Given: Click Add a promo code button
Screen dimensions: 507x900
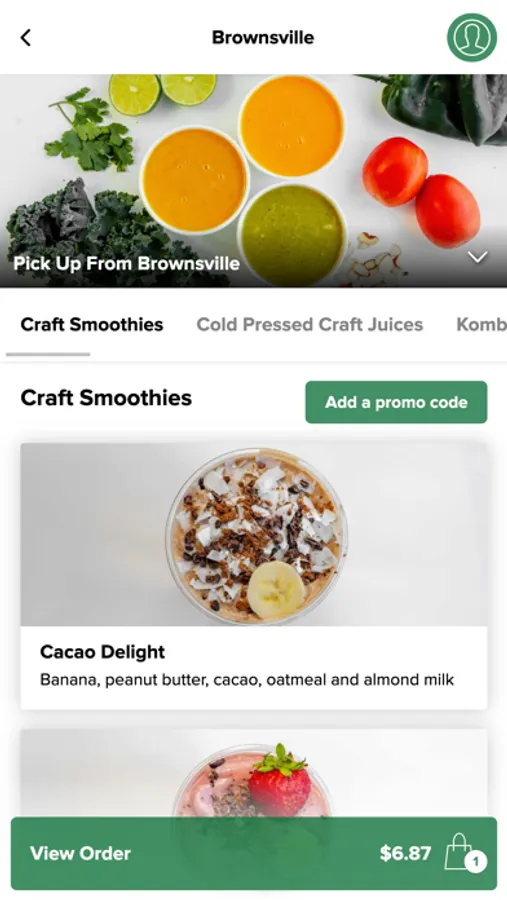Looking at the screenshot, I should tap(396, 402).
